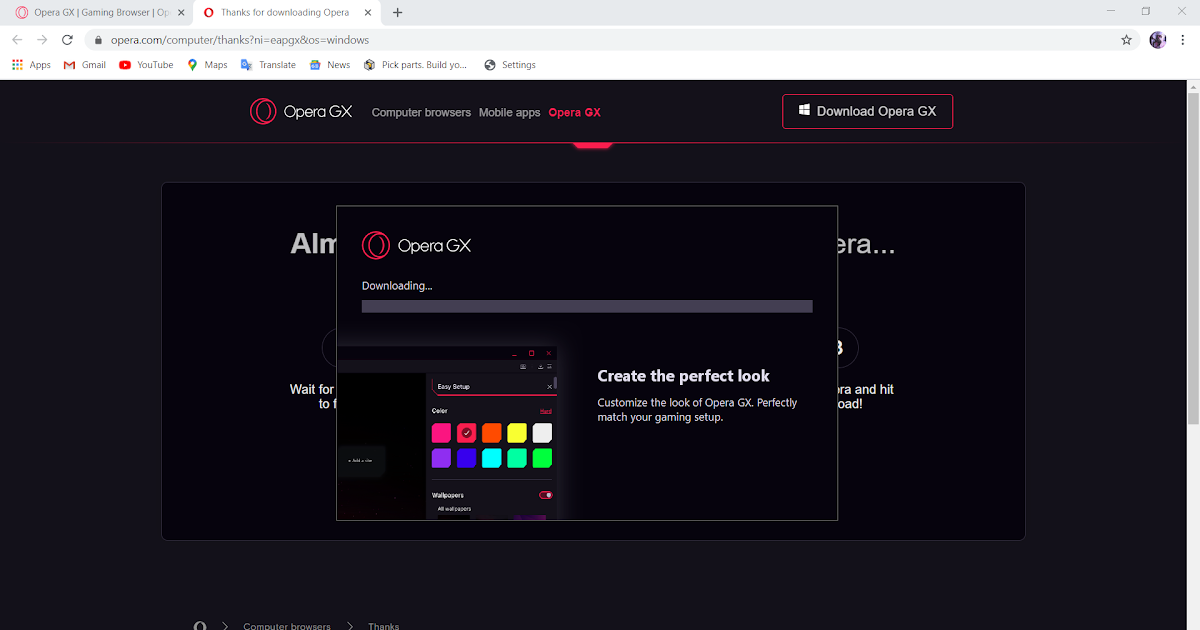The height and width of the screenshot is (630, 1200).
Task: Pick the orange color swatch
Action: (x=492, y=433)
